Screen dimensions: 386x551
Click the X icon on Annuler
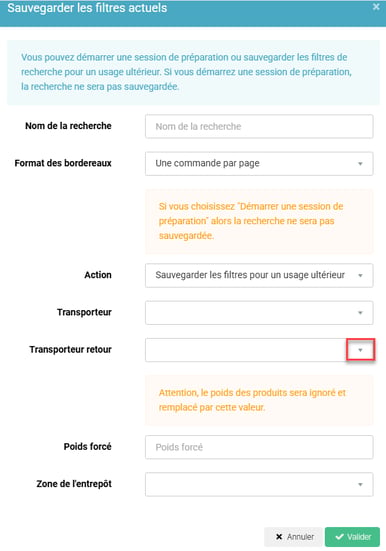(x=279, y=537)
